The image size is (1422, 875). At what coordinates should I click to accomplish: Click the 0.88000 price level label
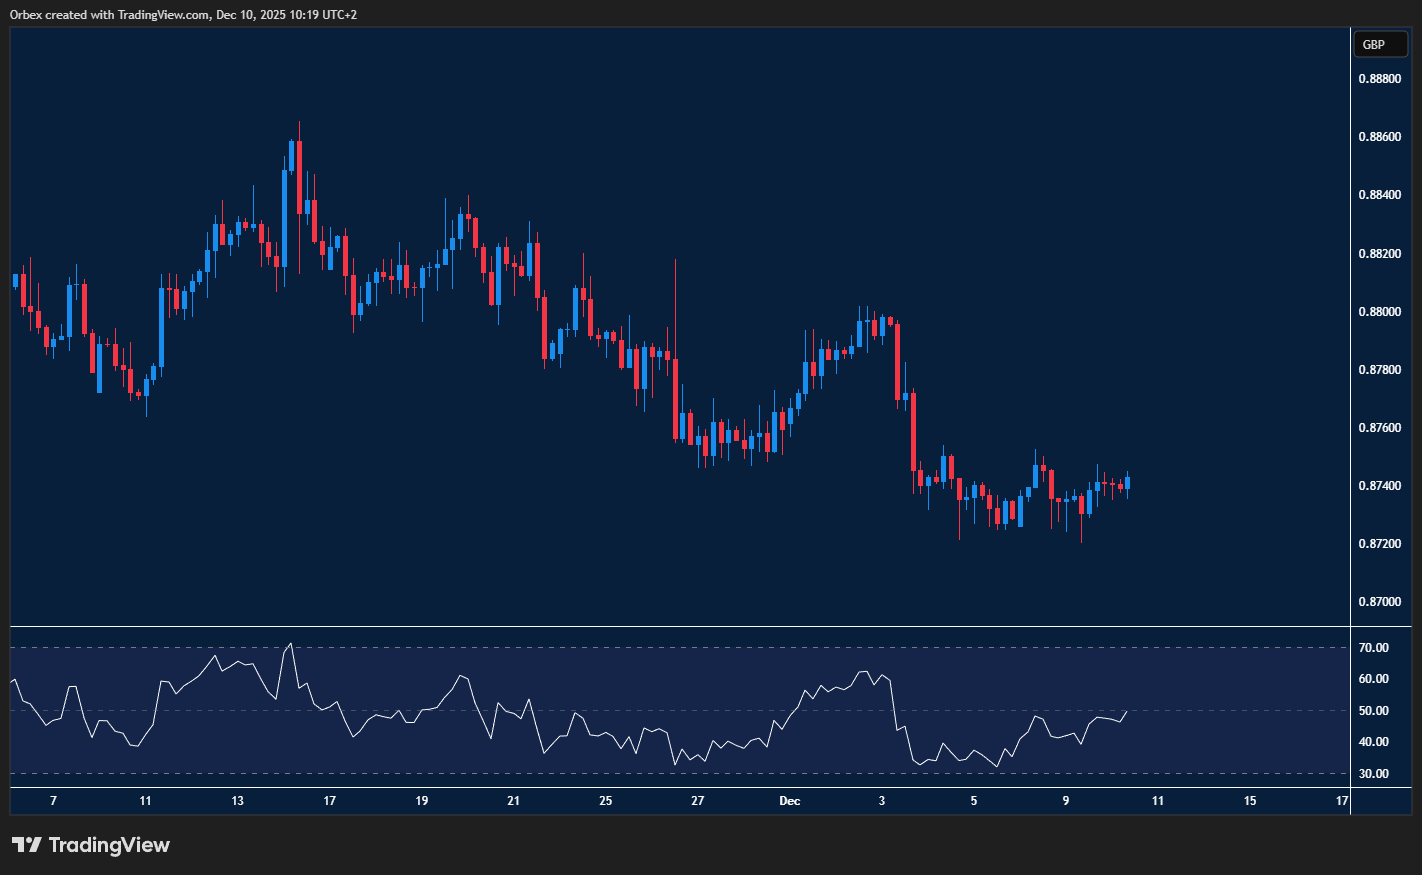click(x=1378, y=311)
